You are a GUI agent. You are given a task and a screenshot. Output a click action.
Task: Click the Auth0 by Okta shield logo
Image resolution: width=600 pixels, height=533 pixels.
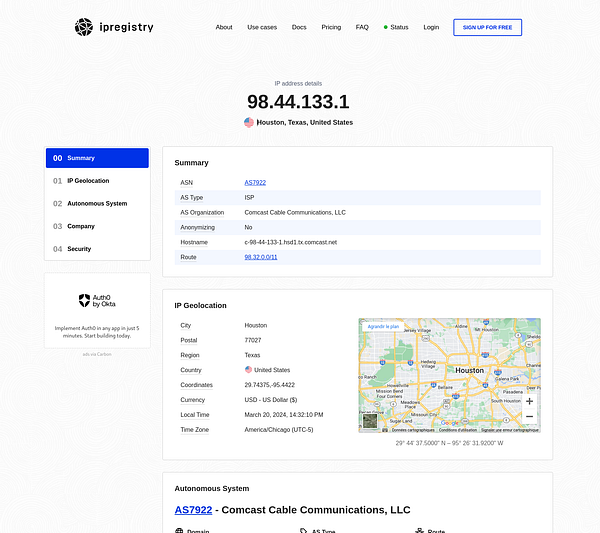point(84,300)
